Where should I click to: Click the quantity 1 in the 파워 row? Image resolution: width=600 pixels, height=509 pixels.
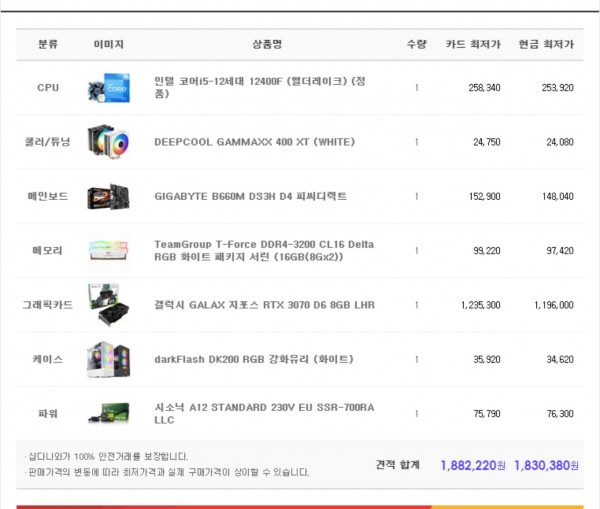[416, 414]
